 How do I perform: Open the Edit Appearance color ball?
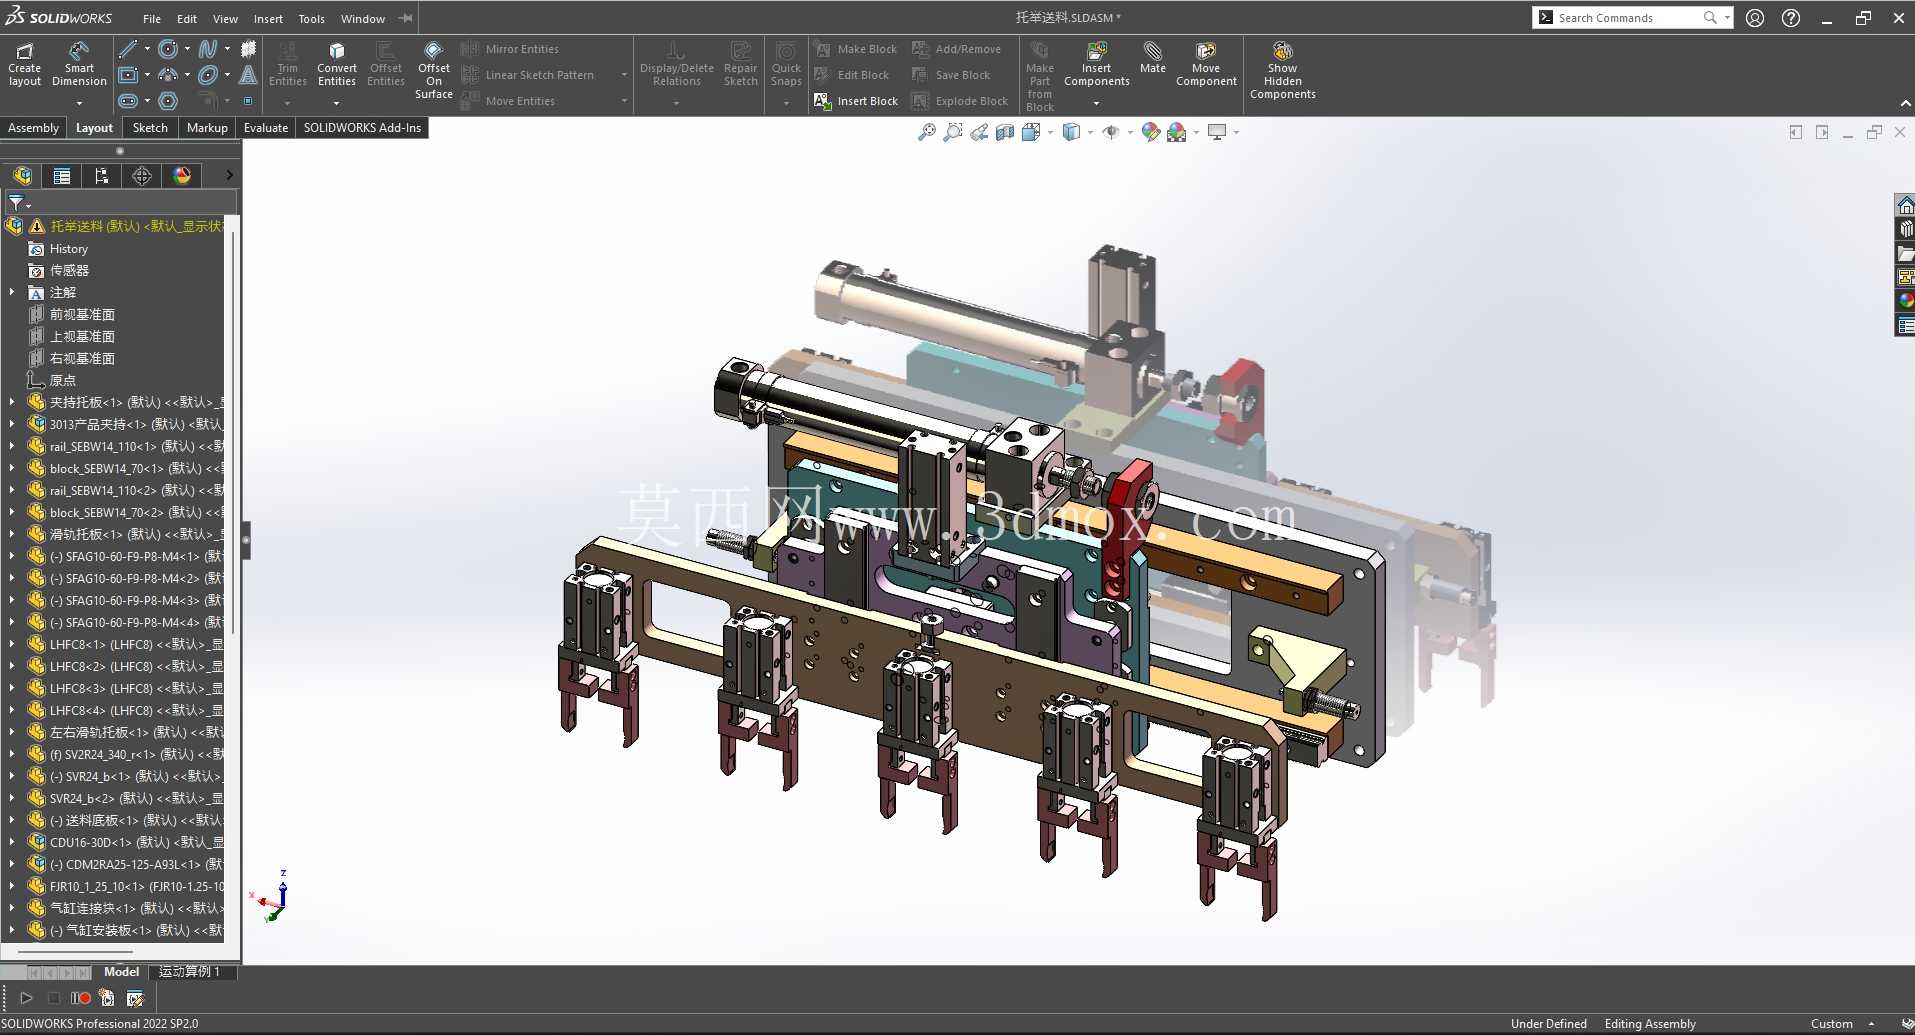pos(1150,132)
